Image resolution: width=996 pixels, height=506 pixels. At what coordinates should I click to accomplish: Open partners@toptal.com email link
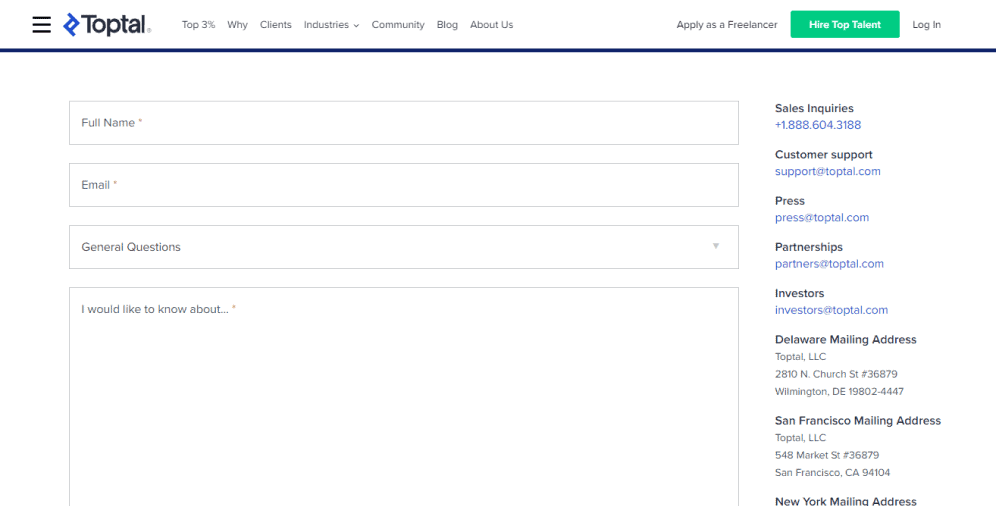click(829, 263)
